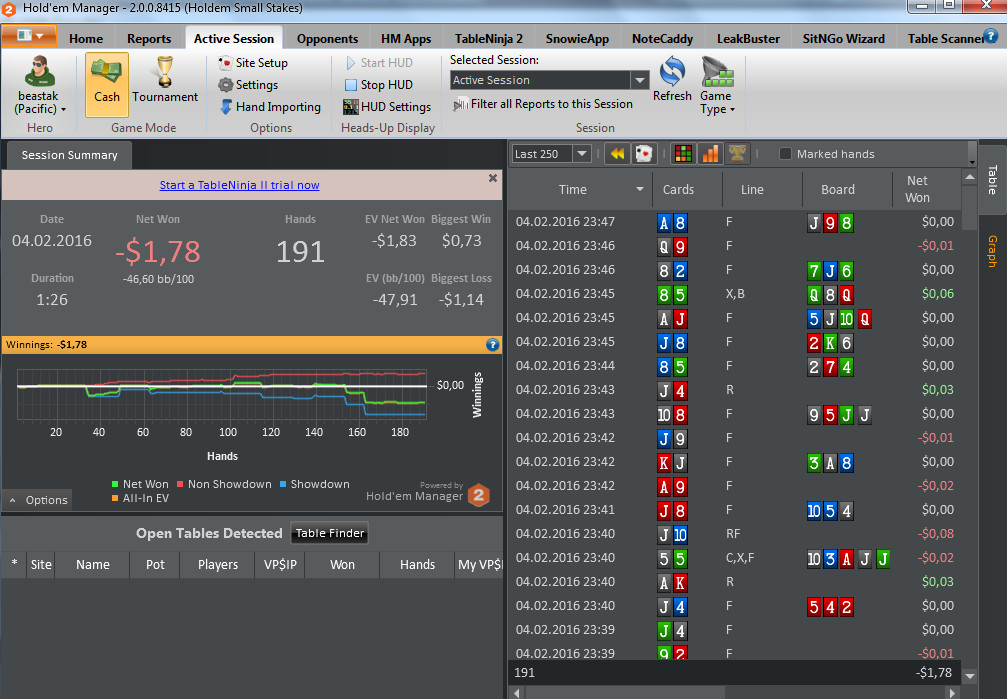Click the -$0,08 Net Won cell
This screenshot has height=699, width=1007.
pyautogui.click(x=936, y=534)
